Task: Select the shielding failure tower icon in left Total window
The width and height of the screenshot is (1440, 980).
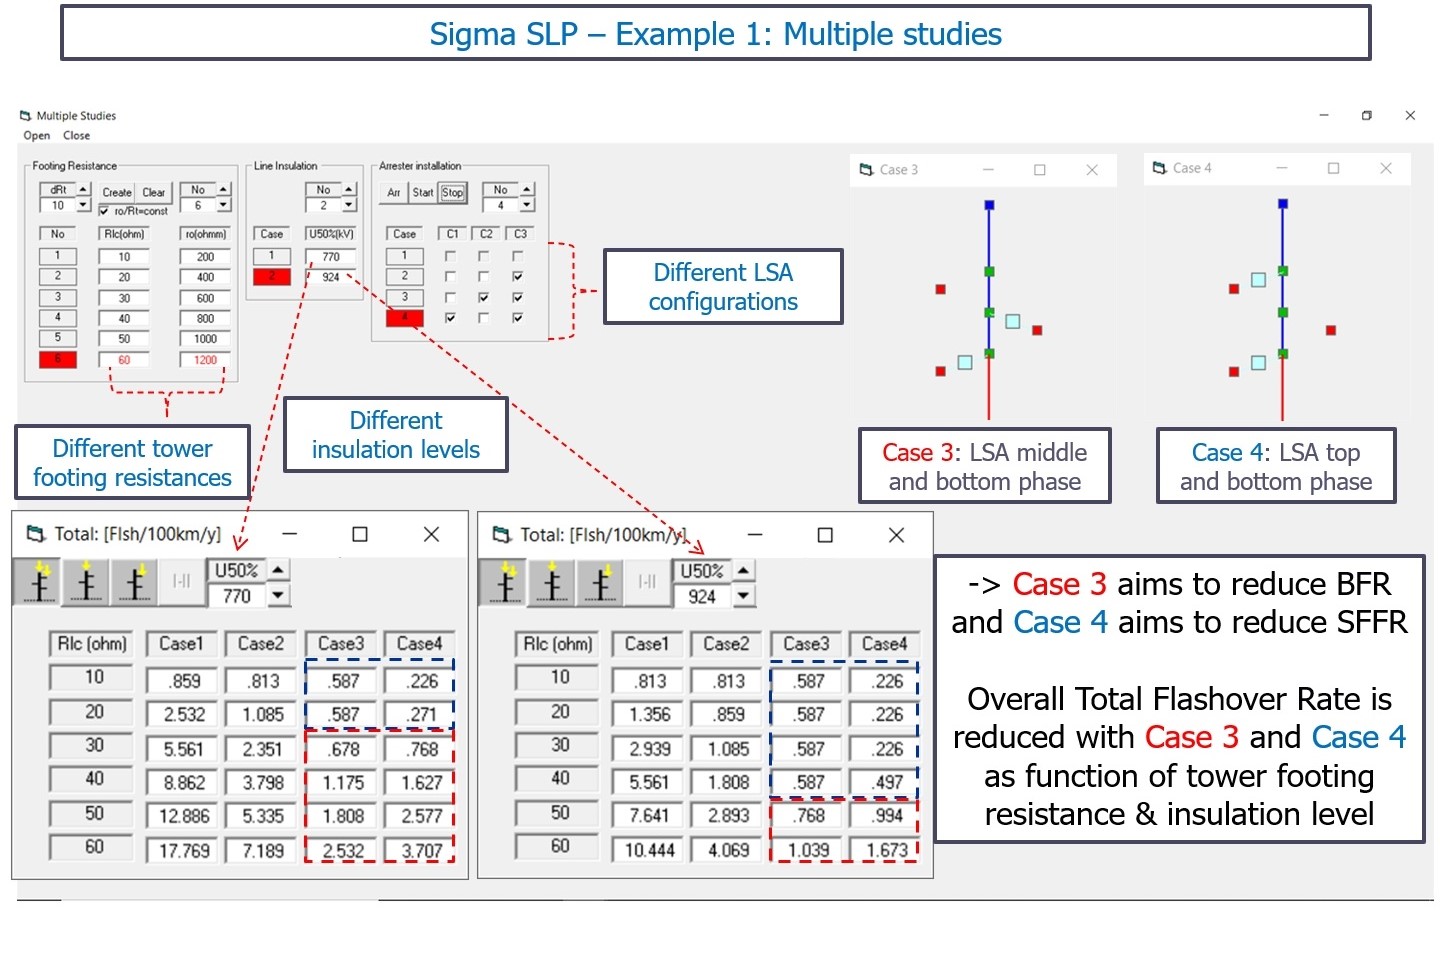Action: (x=134, y=582)
